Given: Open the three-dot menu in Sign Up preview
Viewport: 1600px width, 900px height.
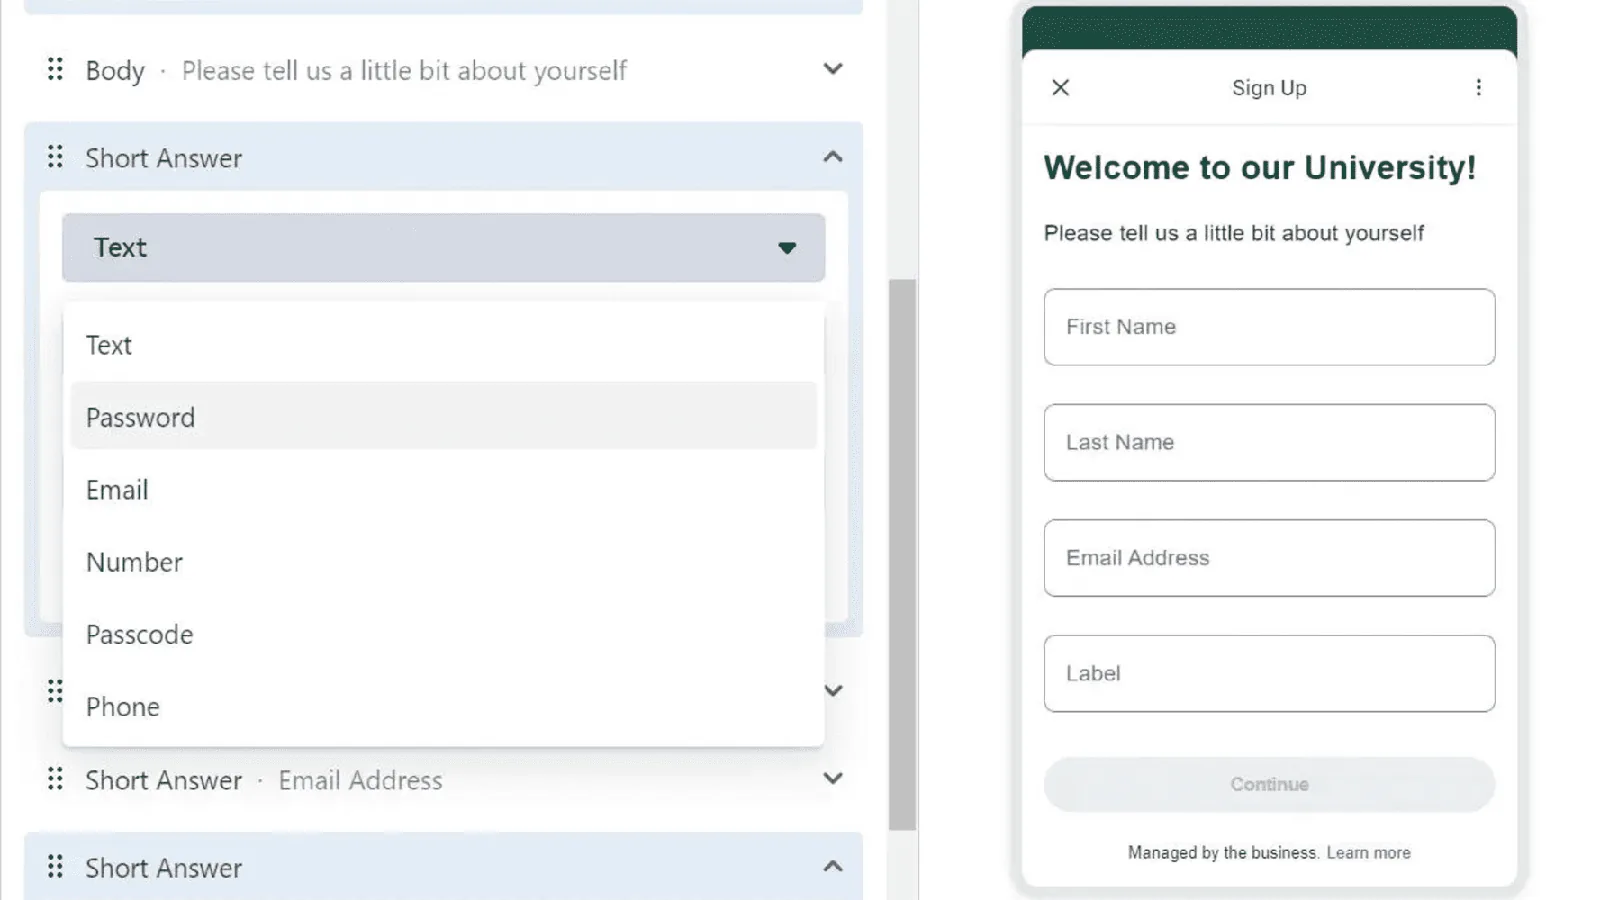Looking at the screenshot, I should [x=1478, y=88].
